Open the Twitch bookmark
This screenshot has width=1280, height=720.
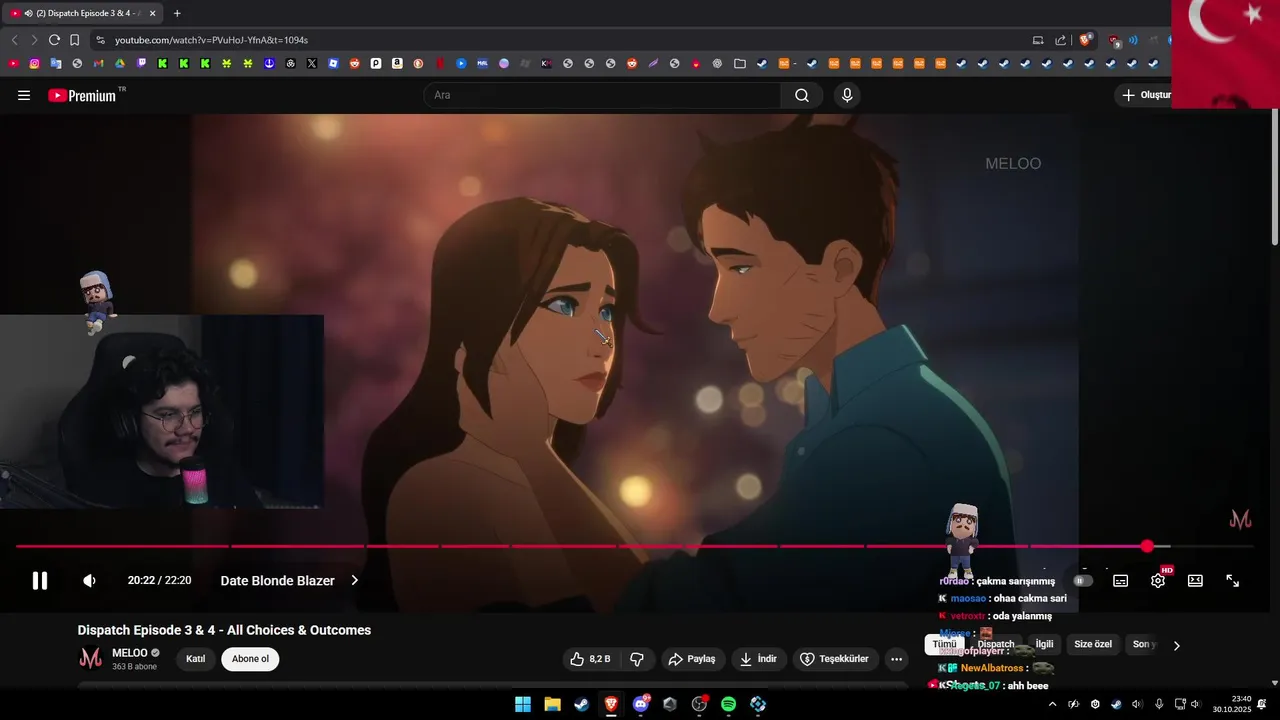click(141, 63)
